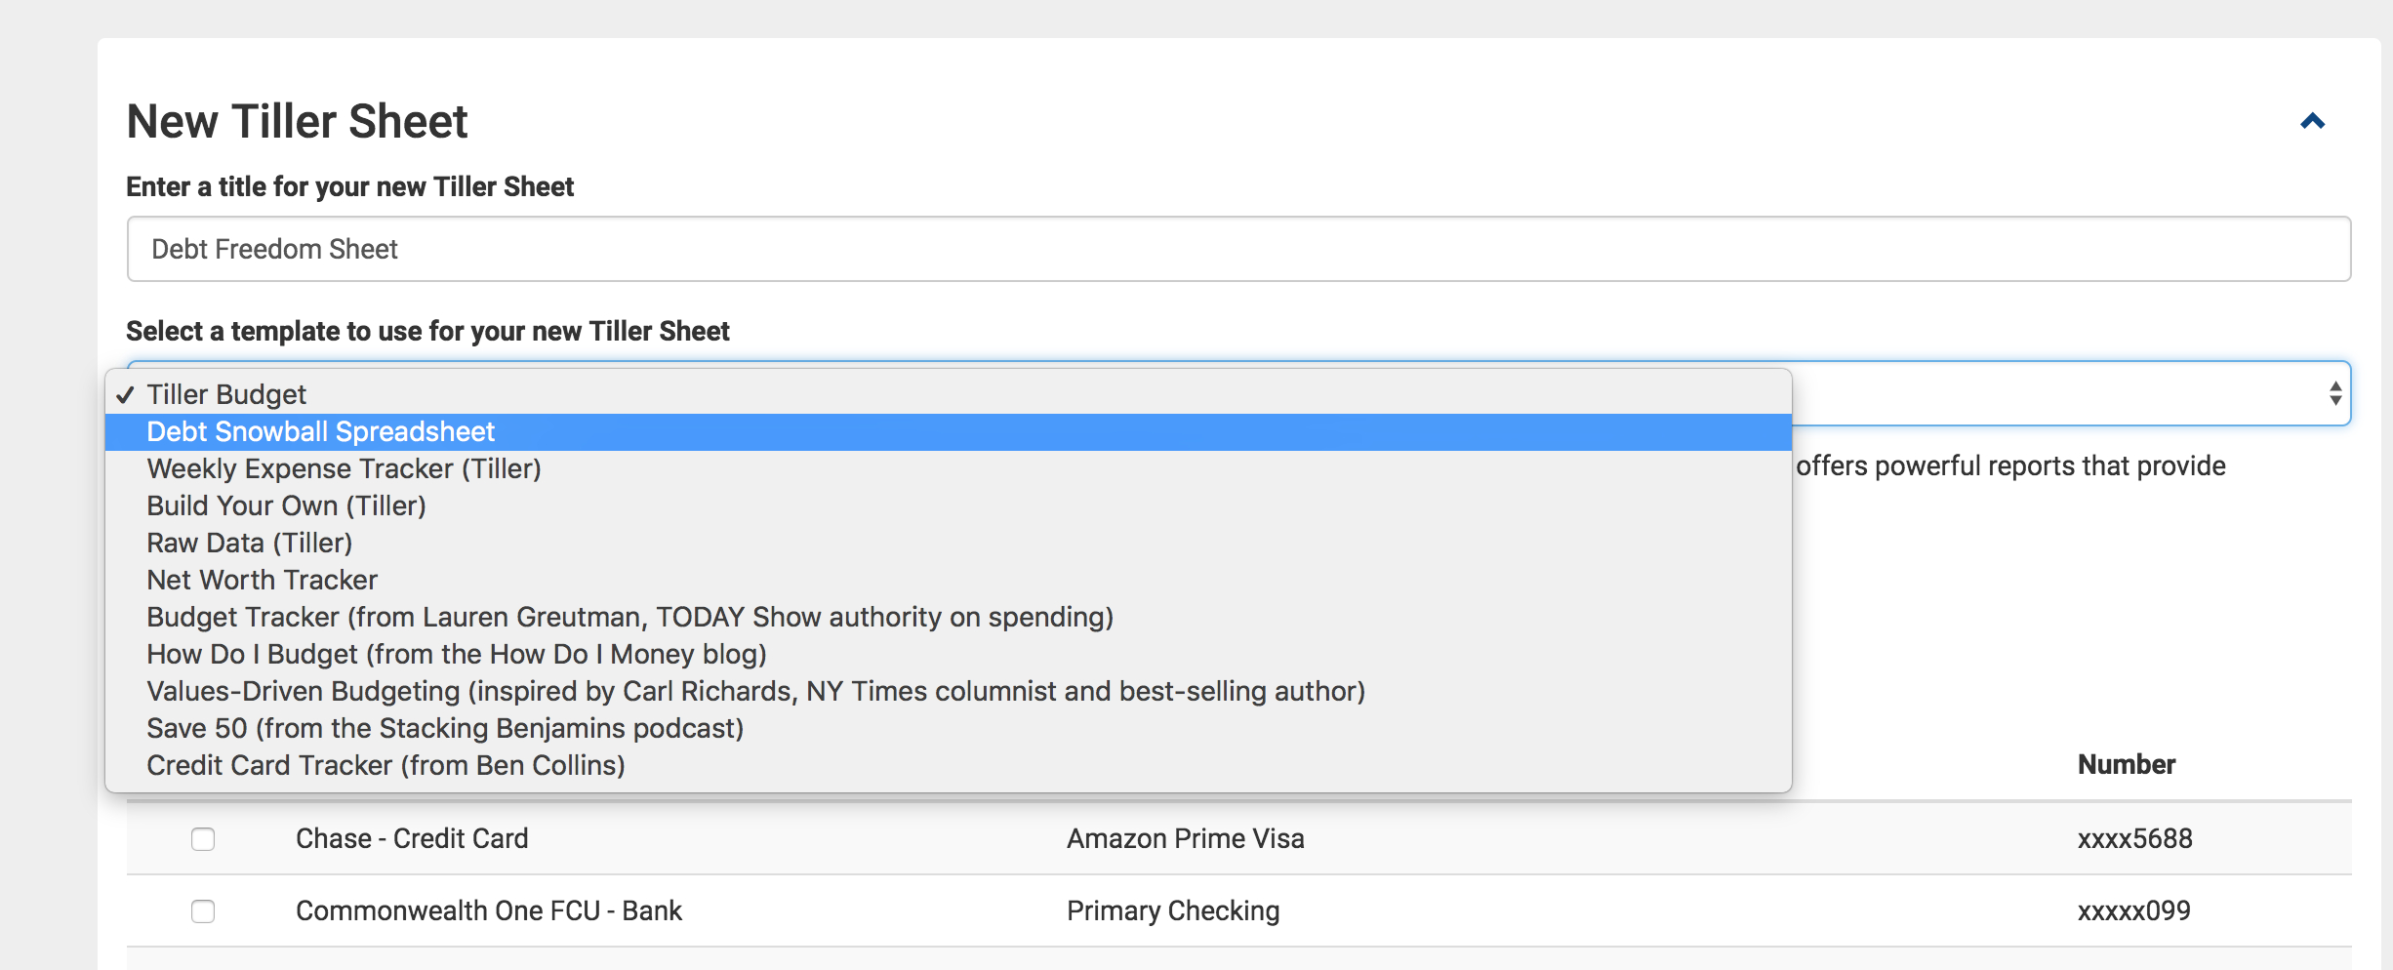The image size is (2393, 970).
Task: Choose the Net Worth Tracker template
Action: (262, 580)
